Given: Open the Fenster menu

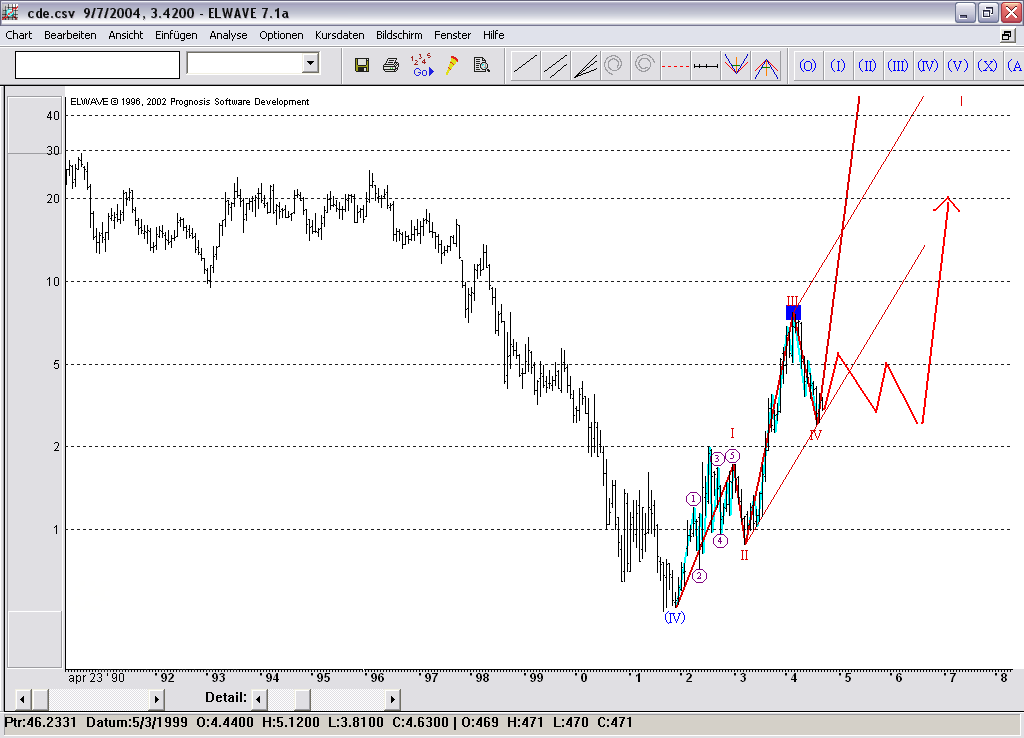Looking at the screenshot, I should click(452, 35).
